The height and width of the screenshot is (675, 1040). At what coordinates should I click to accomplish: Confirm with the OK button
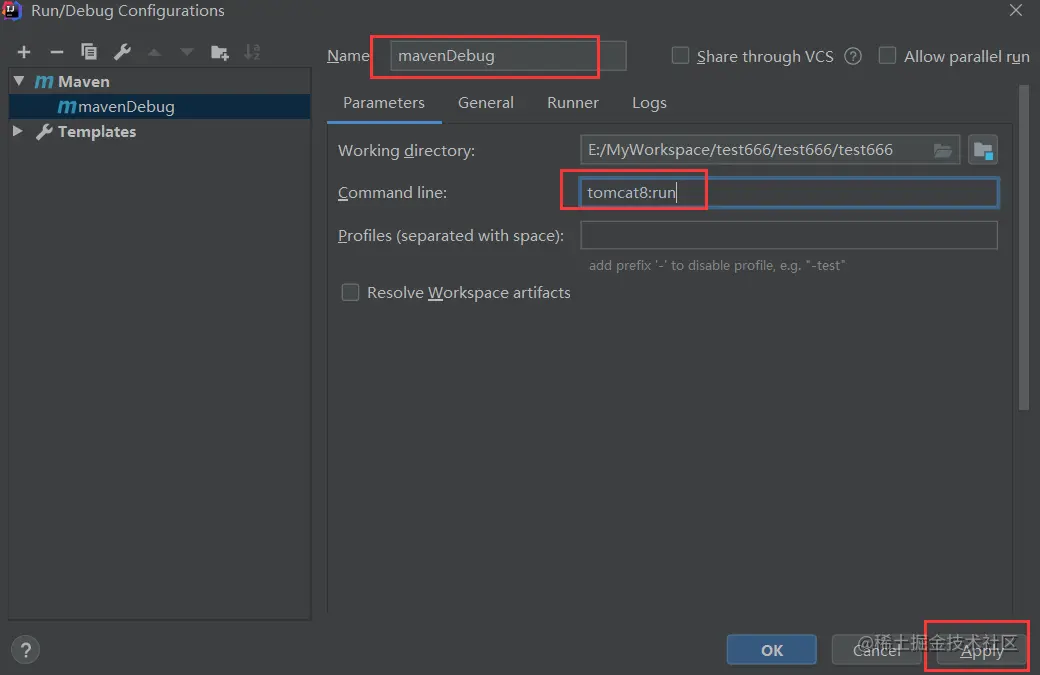click(x=771, y=650)
